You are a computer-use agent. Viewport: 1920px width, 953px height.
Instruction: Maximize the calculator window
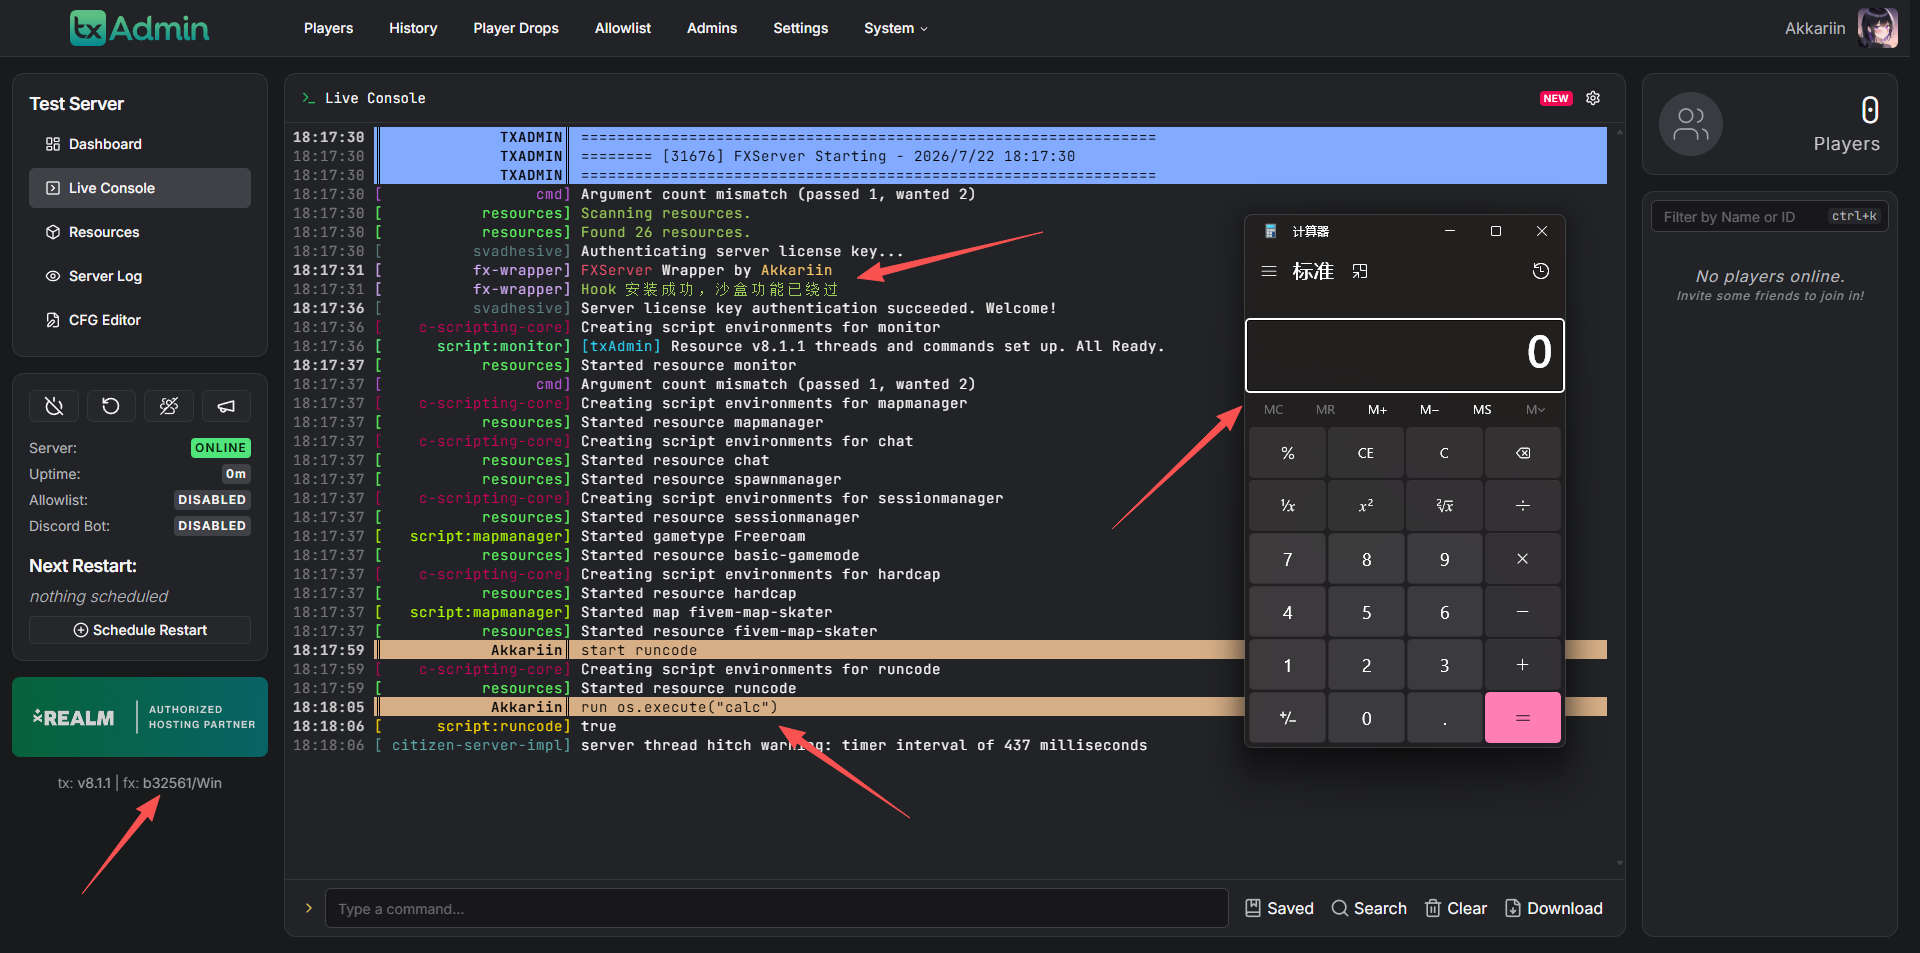pyautogui.click(x=1496, y=231)
